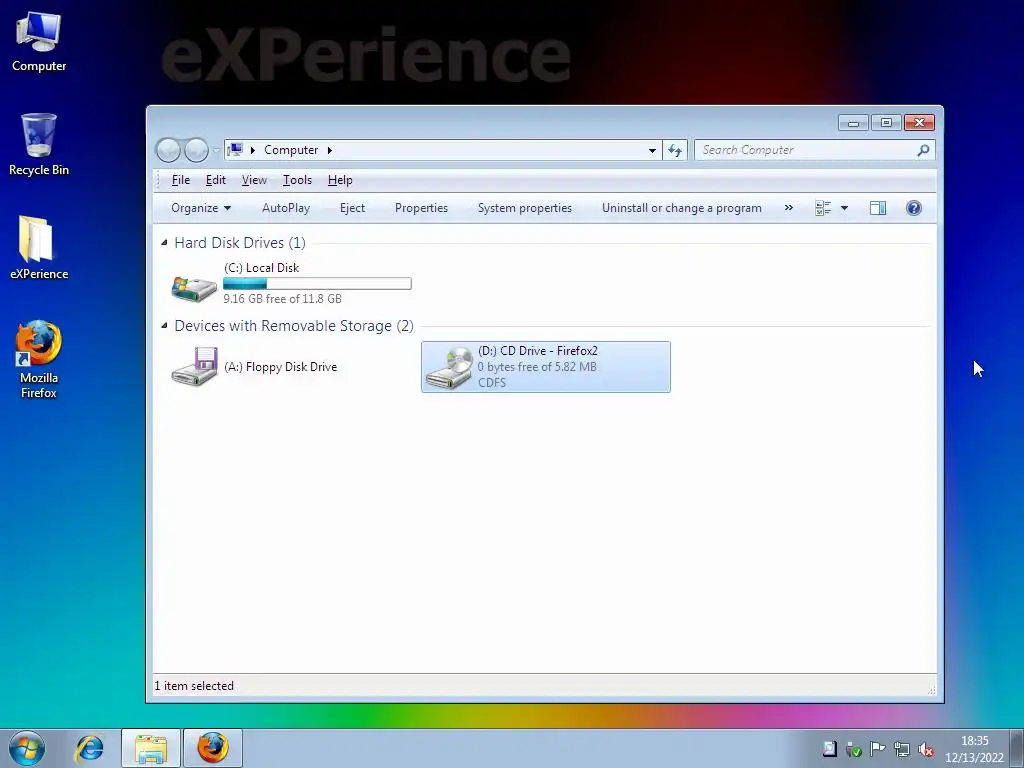This screenshot has width=1024, height=768.
Task: Click the Forward navigation button
Action: [x=196, y=150]
